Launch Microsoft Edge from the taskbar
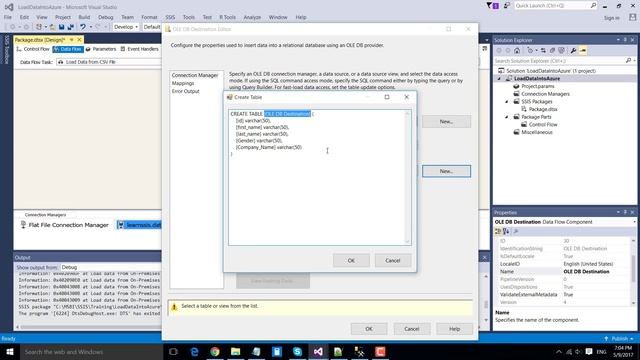 [194, 351]
